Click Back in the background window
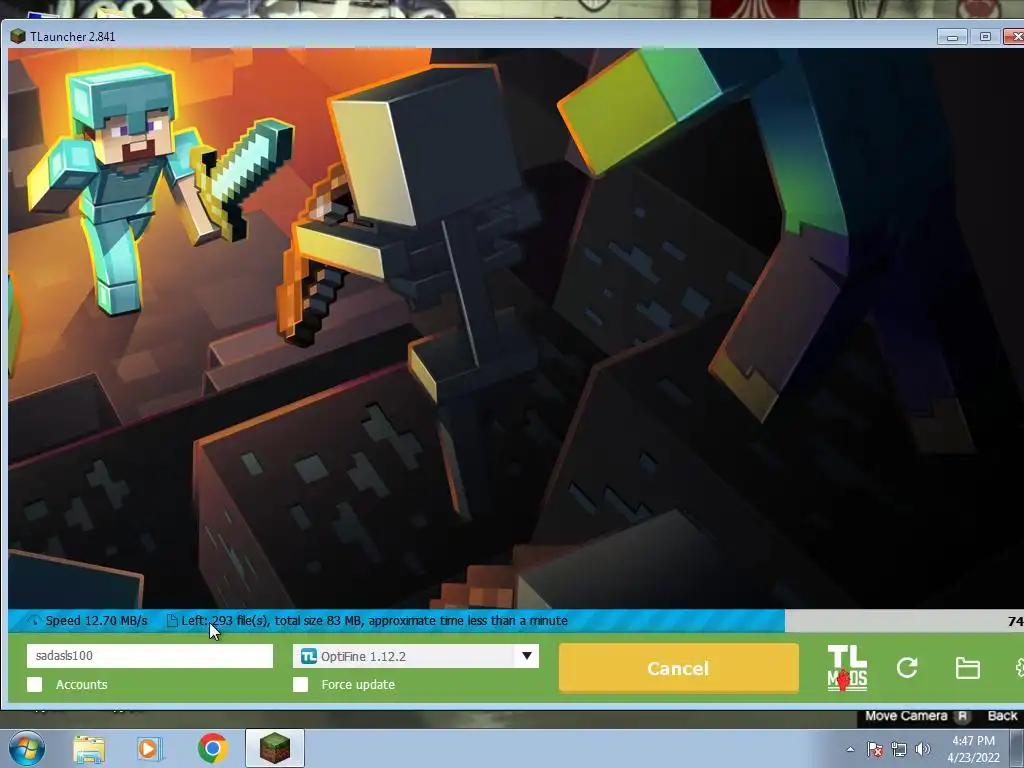 (1002, 716)
